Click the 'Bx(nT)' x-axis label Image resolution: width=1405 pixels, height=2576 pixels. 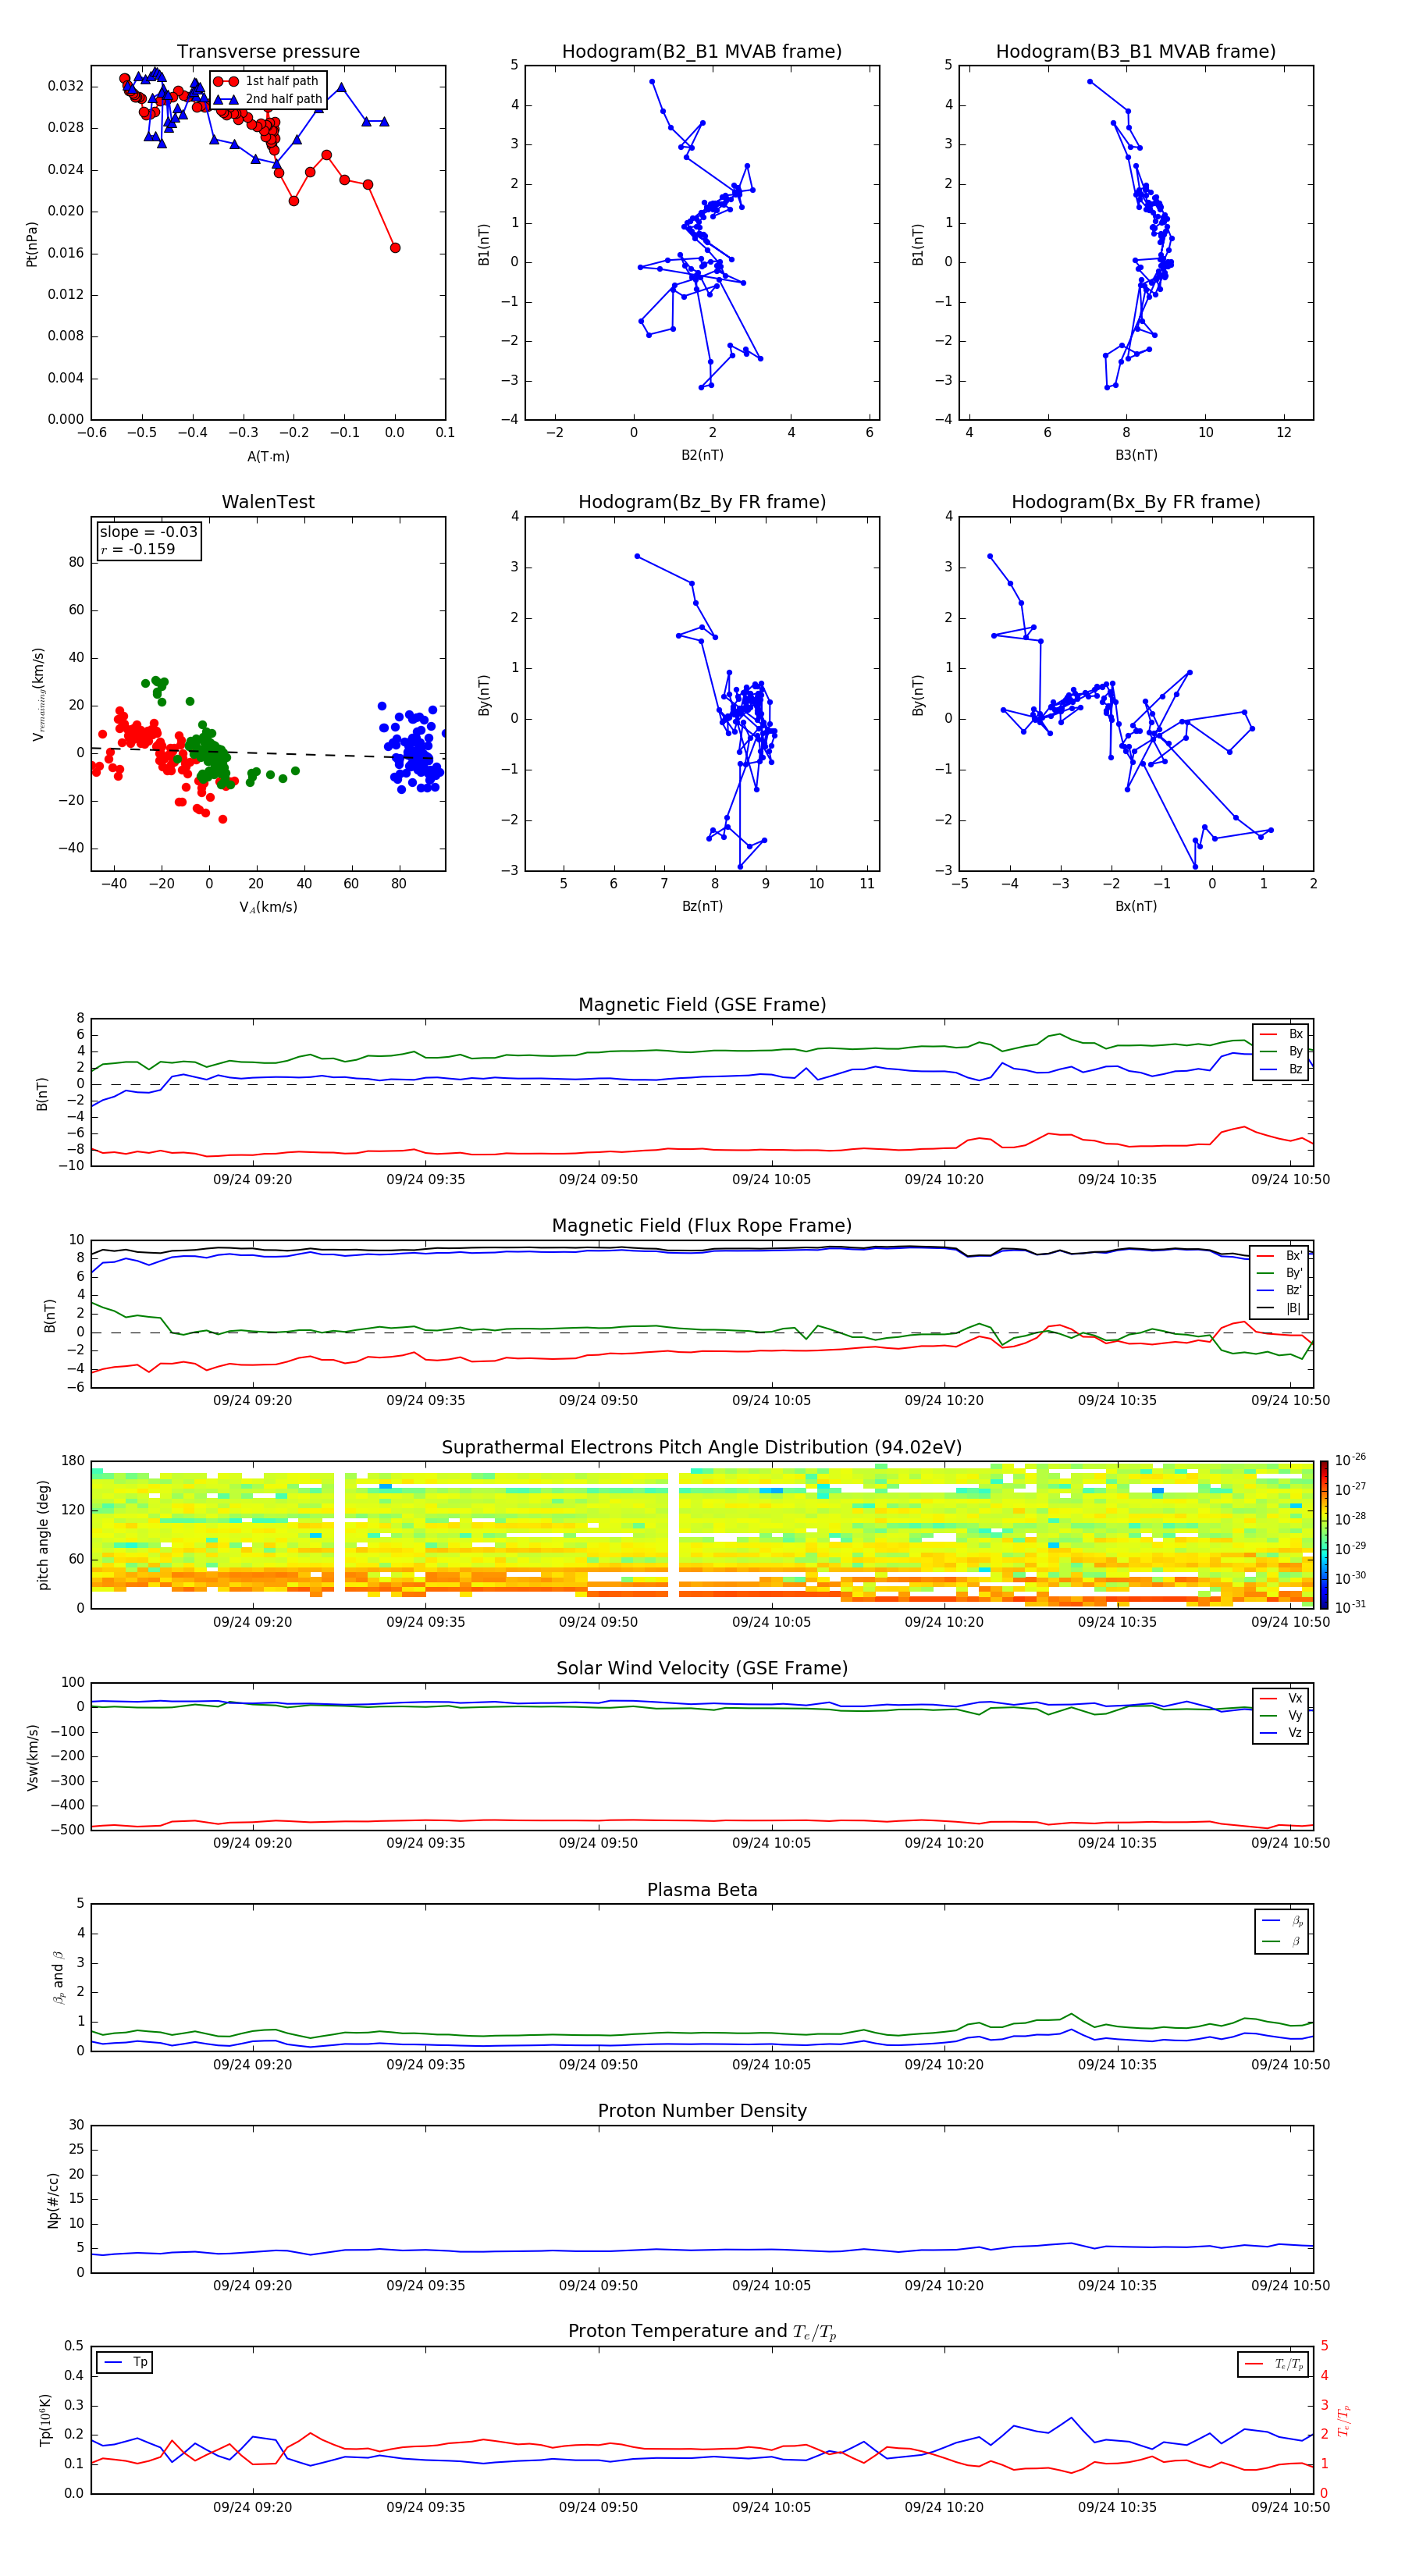pyautogui.click(x=1136, y=906)
